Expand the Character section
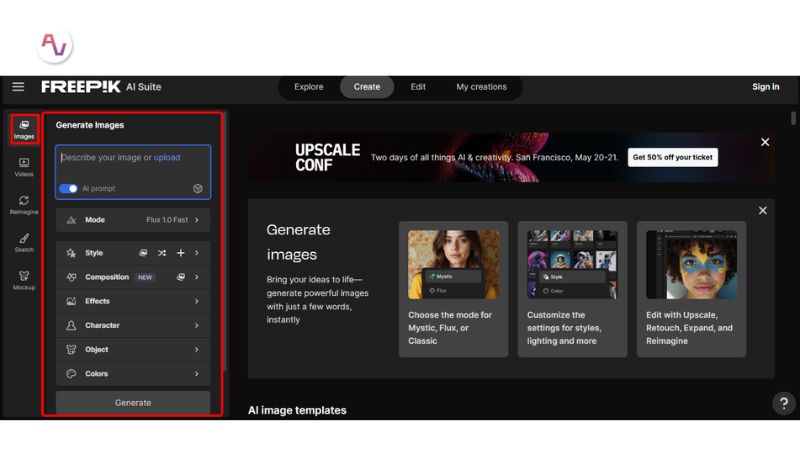This screenshot has height=450, width=800. [133, 326]
